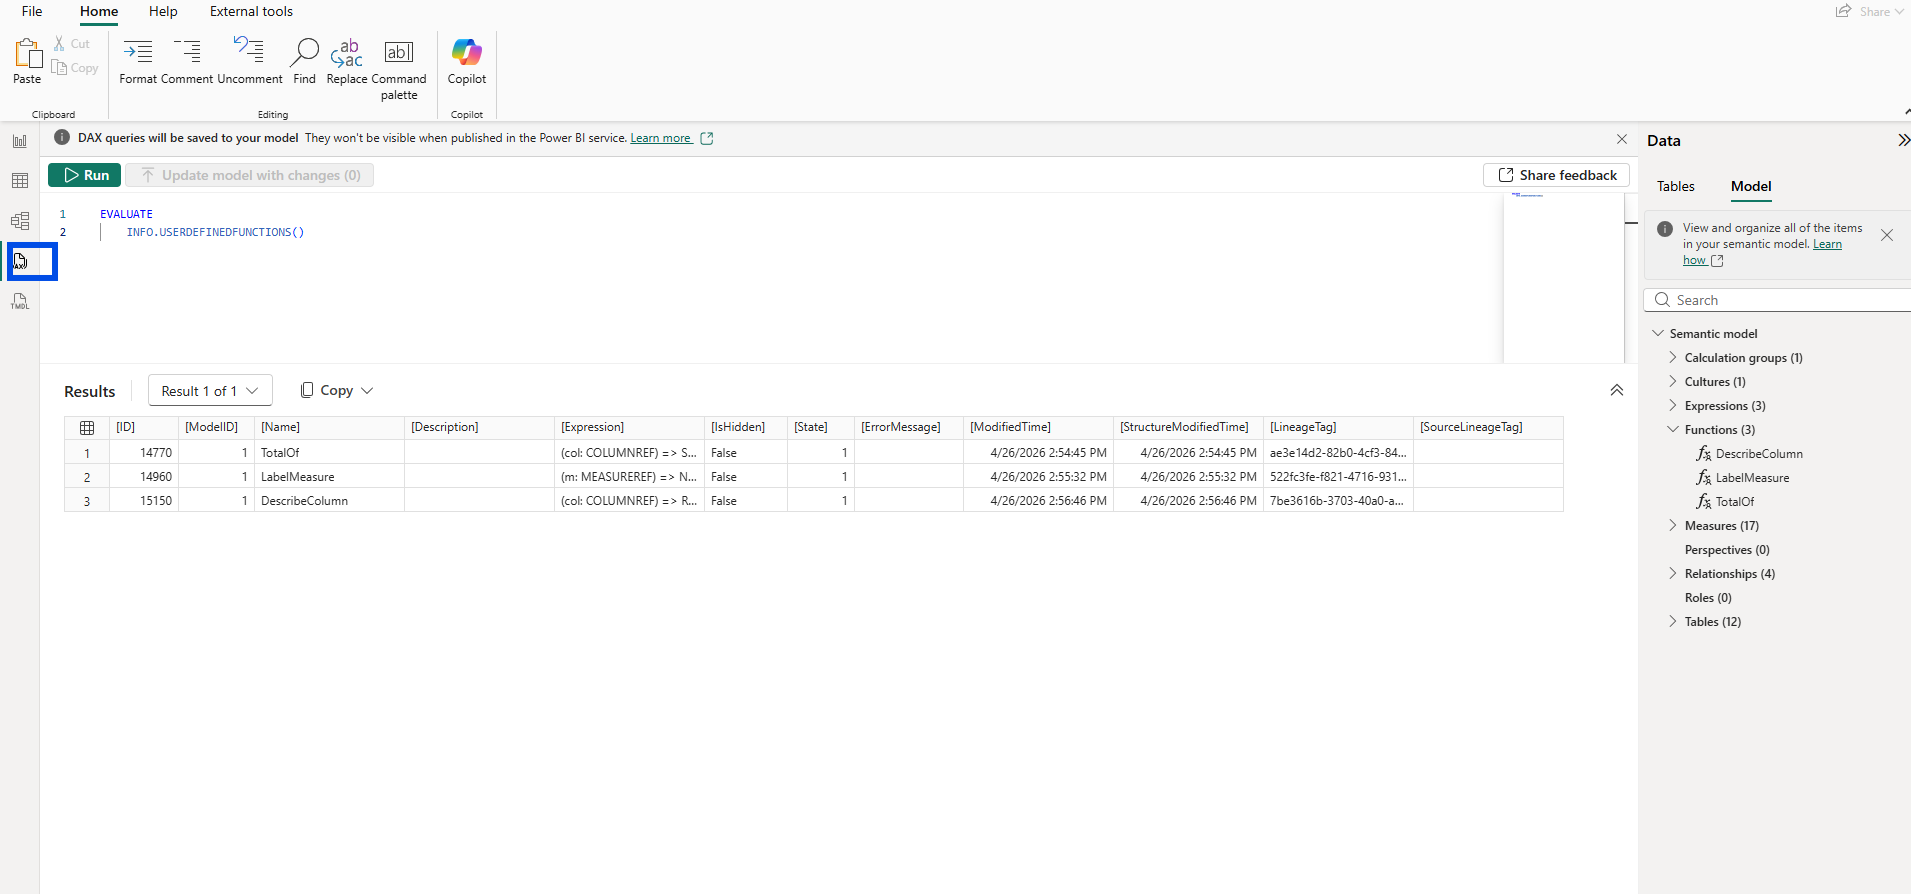
Task: Open DAX query view in sidebar
Action: pos(20,261)
